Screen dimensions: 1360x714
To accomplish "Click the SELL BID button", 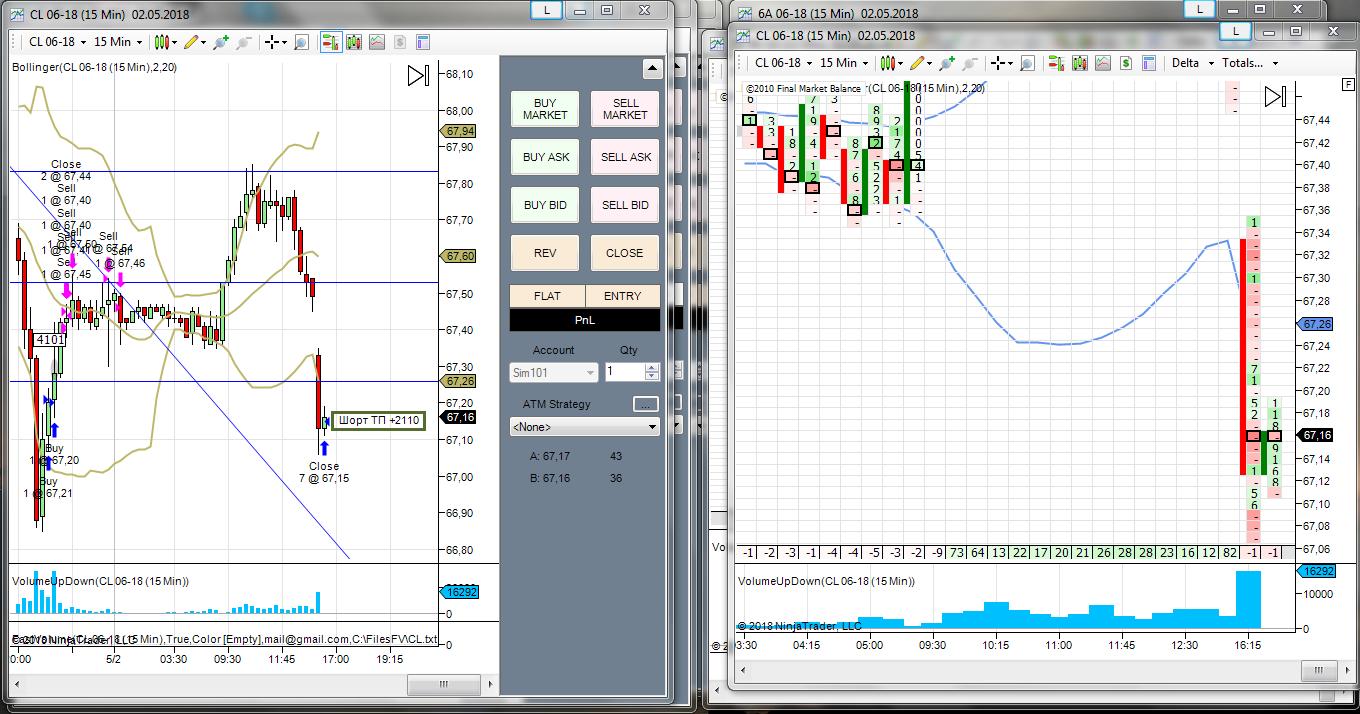I will coord(625,205).
